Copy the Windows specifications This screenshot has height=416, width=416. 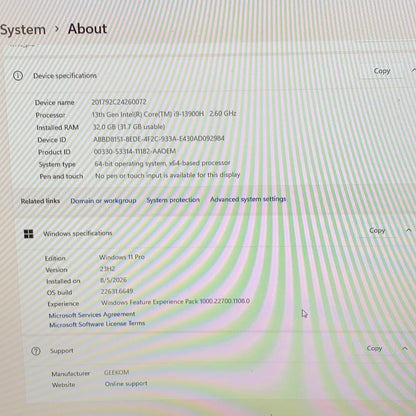coord(377,230)
